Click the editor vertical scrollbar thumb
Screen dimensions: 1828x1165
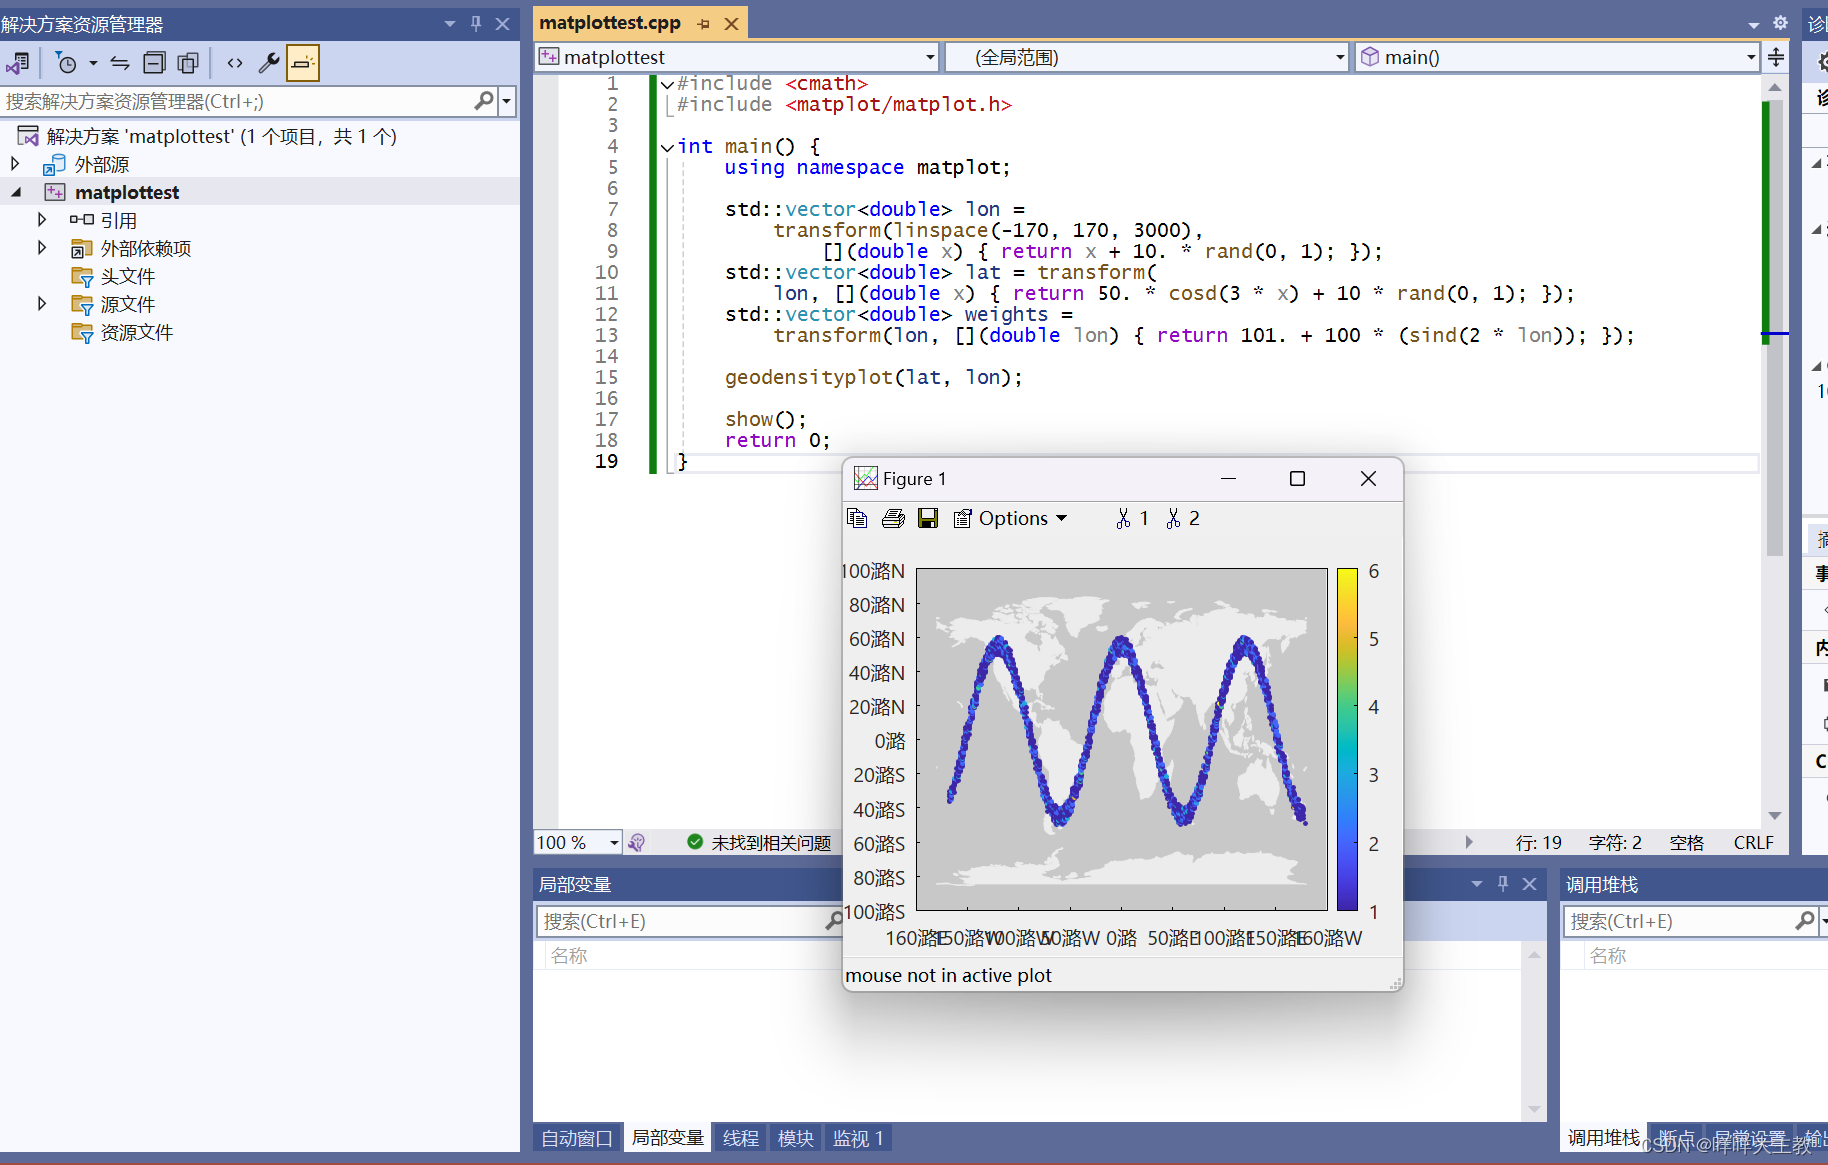coord(1775,330)
